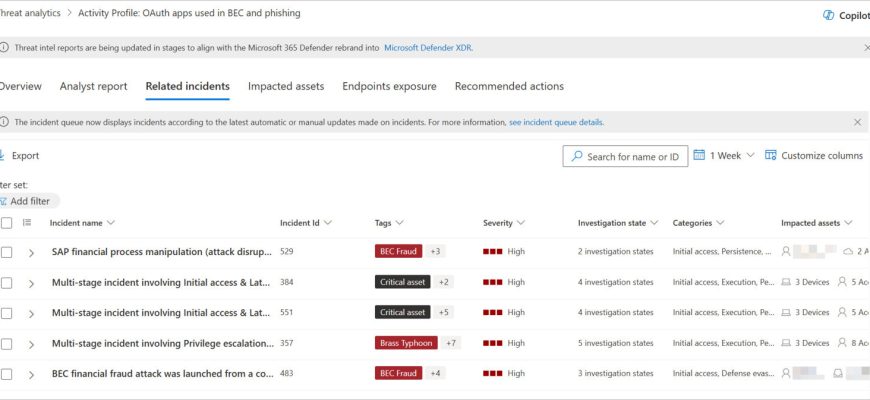Check the checkbox for incident 384
870x400 pixels.
pyautogui.click(x=6, y=283)
